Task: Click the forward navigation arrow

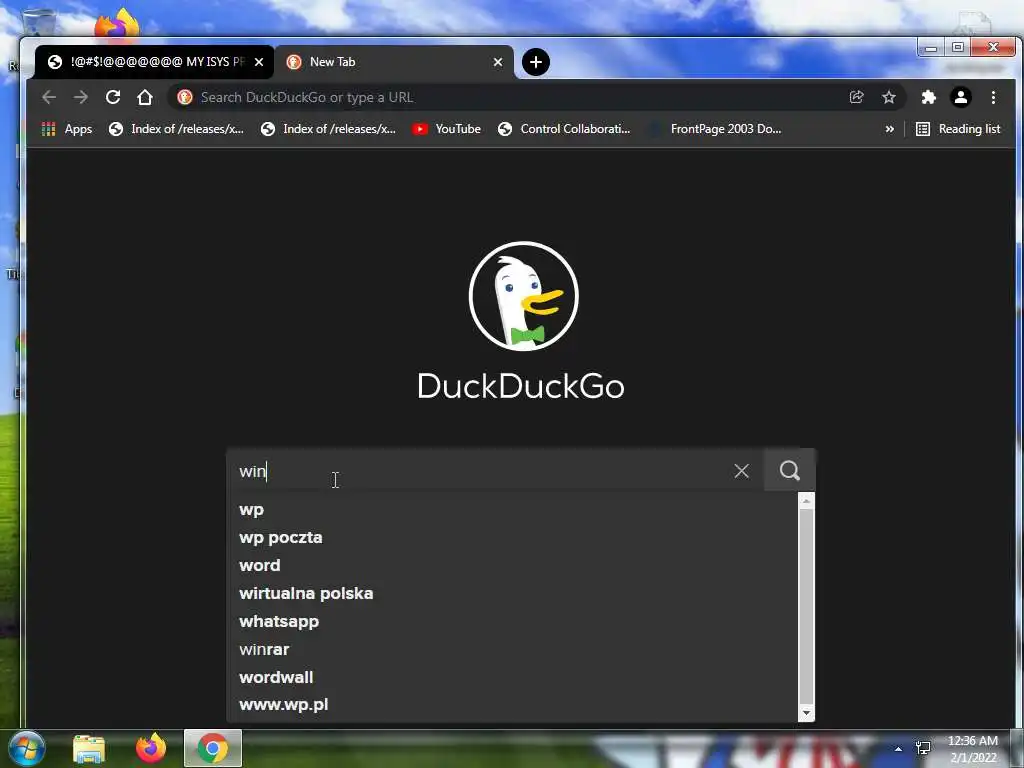Action: (81, 97)
